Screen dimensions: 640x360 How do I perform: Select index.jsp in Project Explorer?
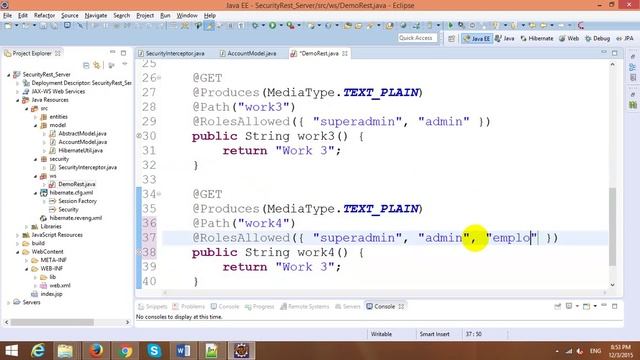pyautogui.click(x=51, y=294)
